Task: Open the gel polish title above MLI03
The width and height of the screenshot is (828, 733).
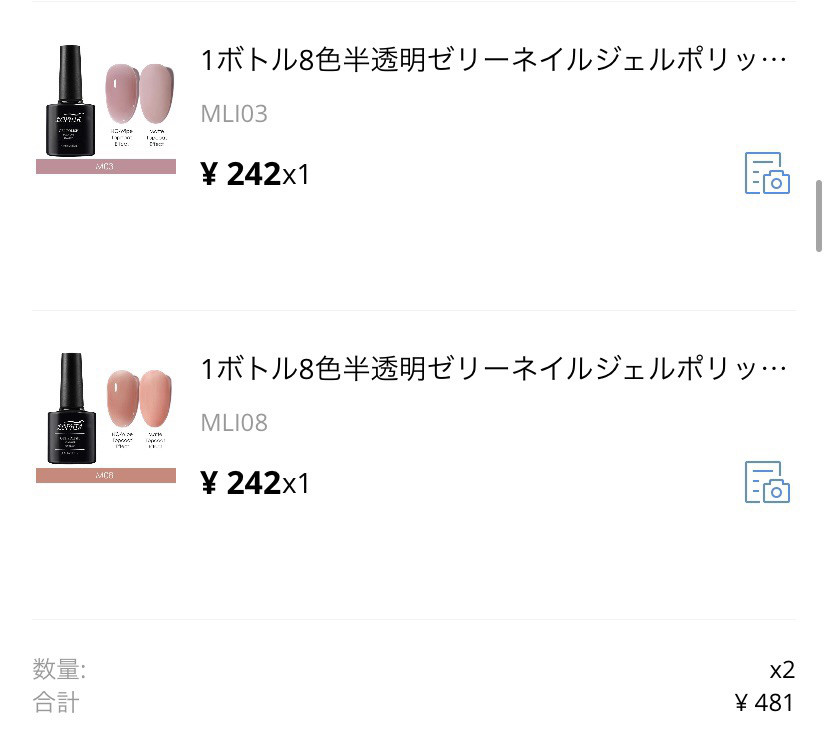Action: point(494,60)
